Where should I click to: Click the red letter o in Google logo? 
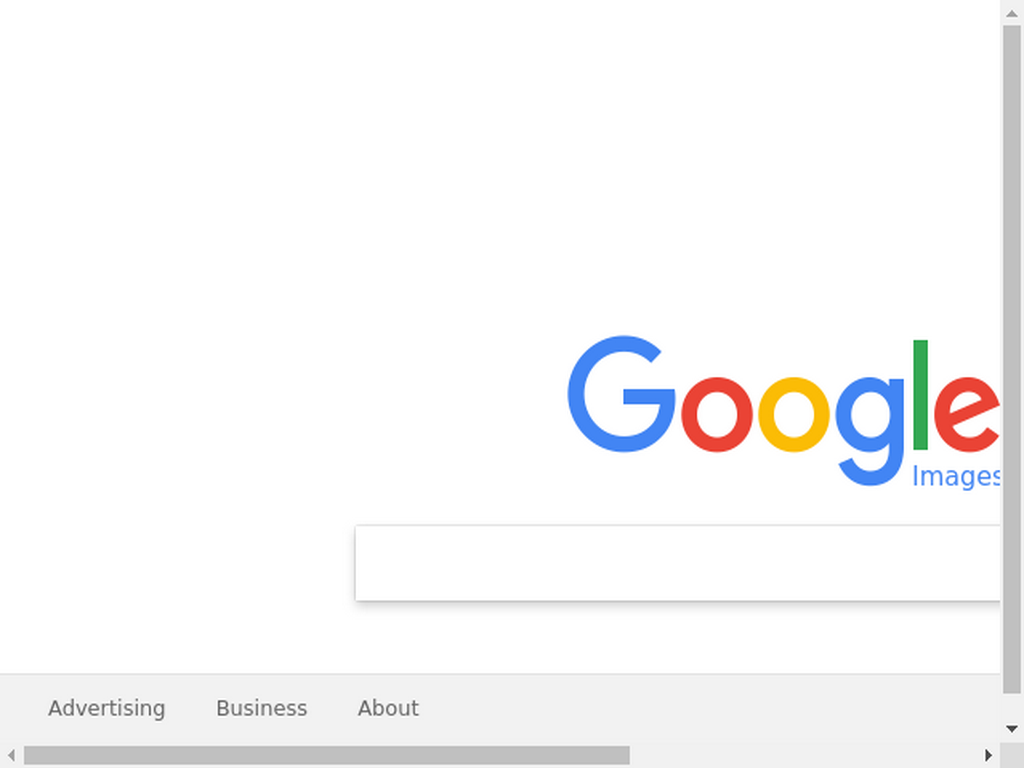click(717, 415)
